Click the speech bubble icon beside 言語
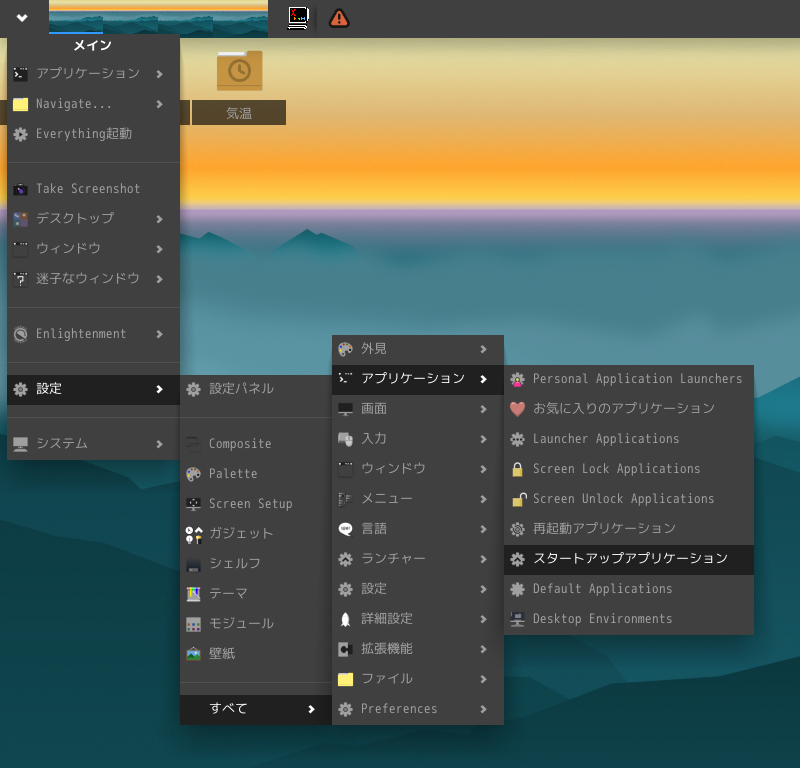The height and width of the screenshot is (768, 800). [345, 529]
